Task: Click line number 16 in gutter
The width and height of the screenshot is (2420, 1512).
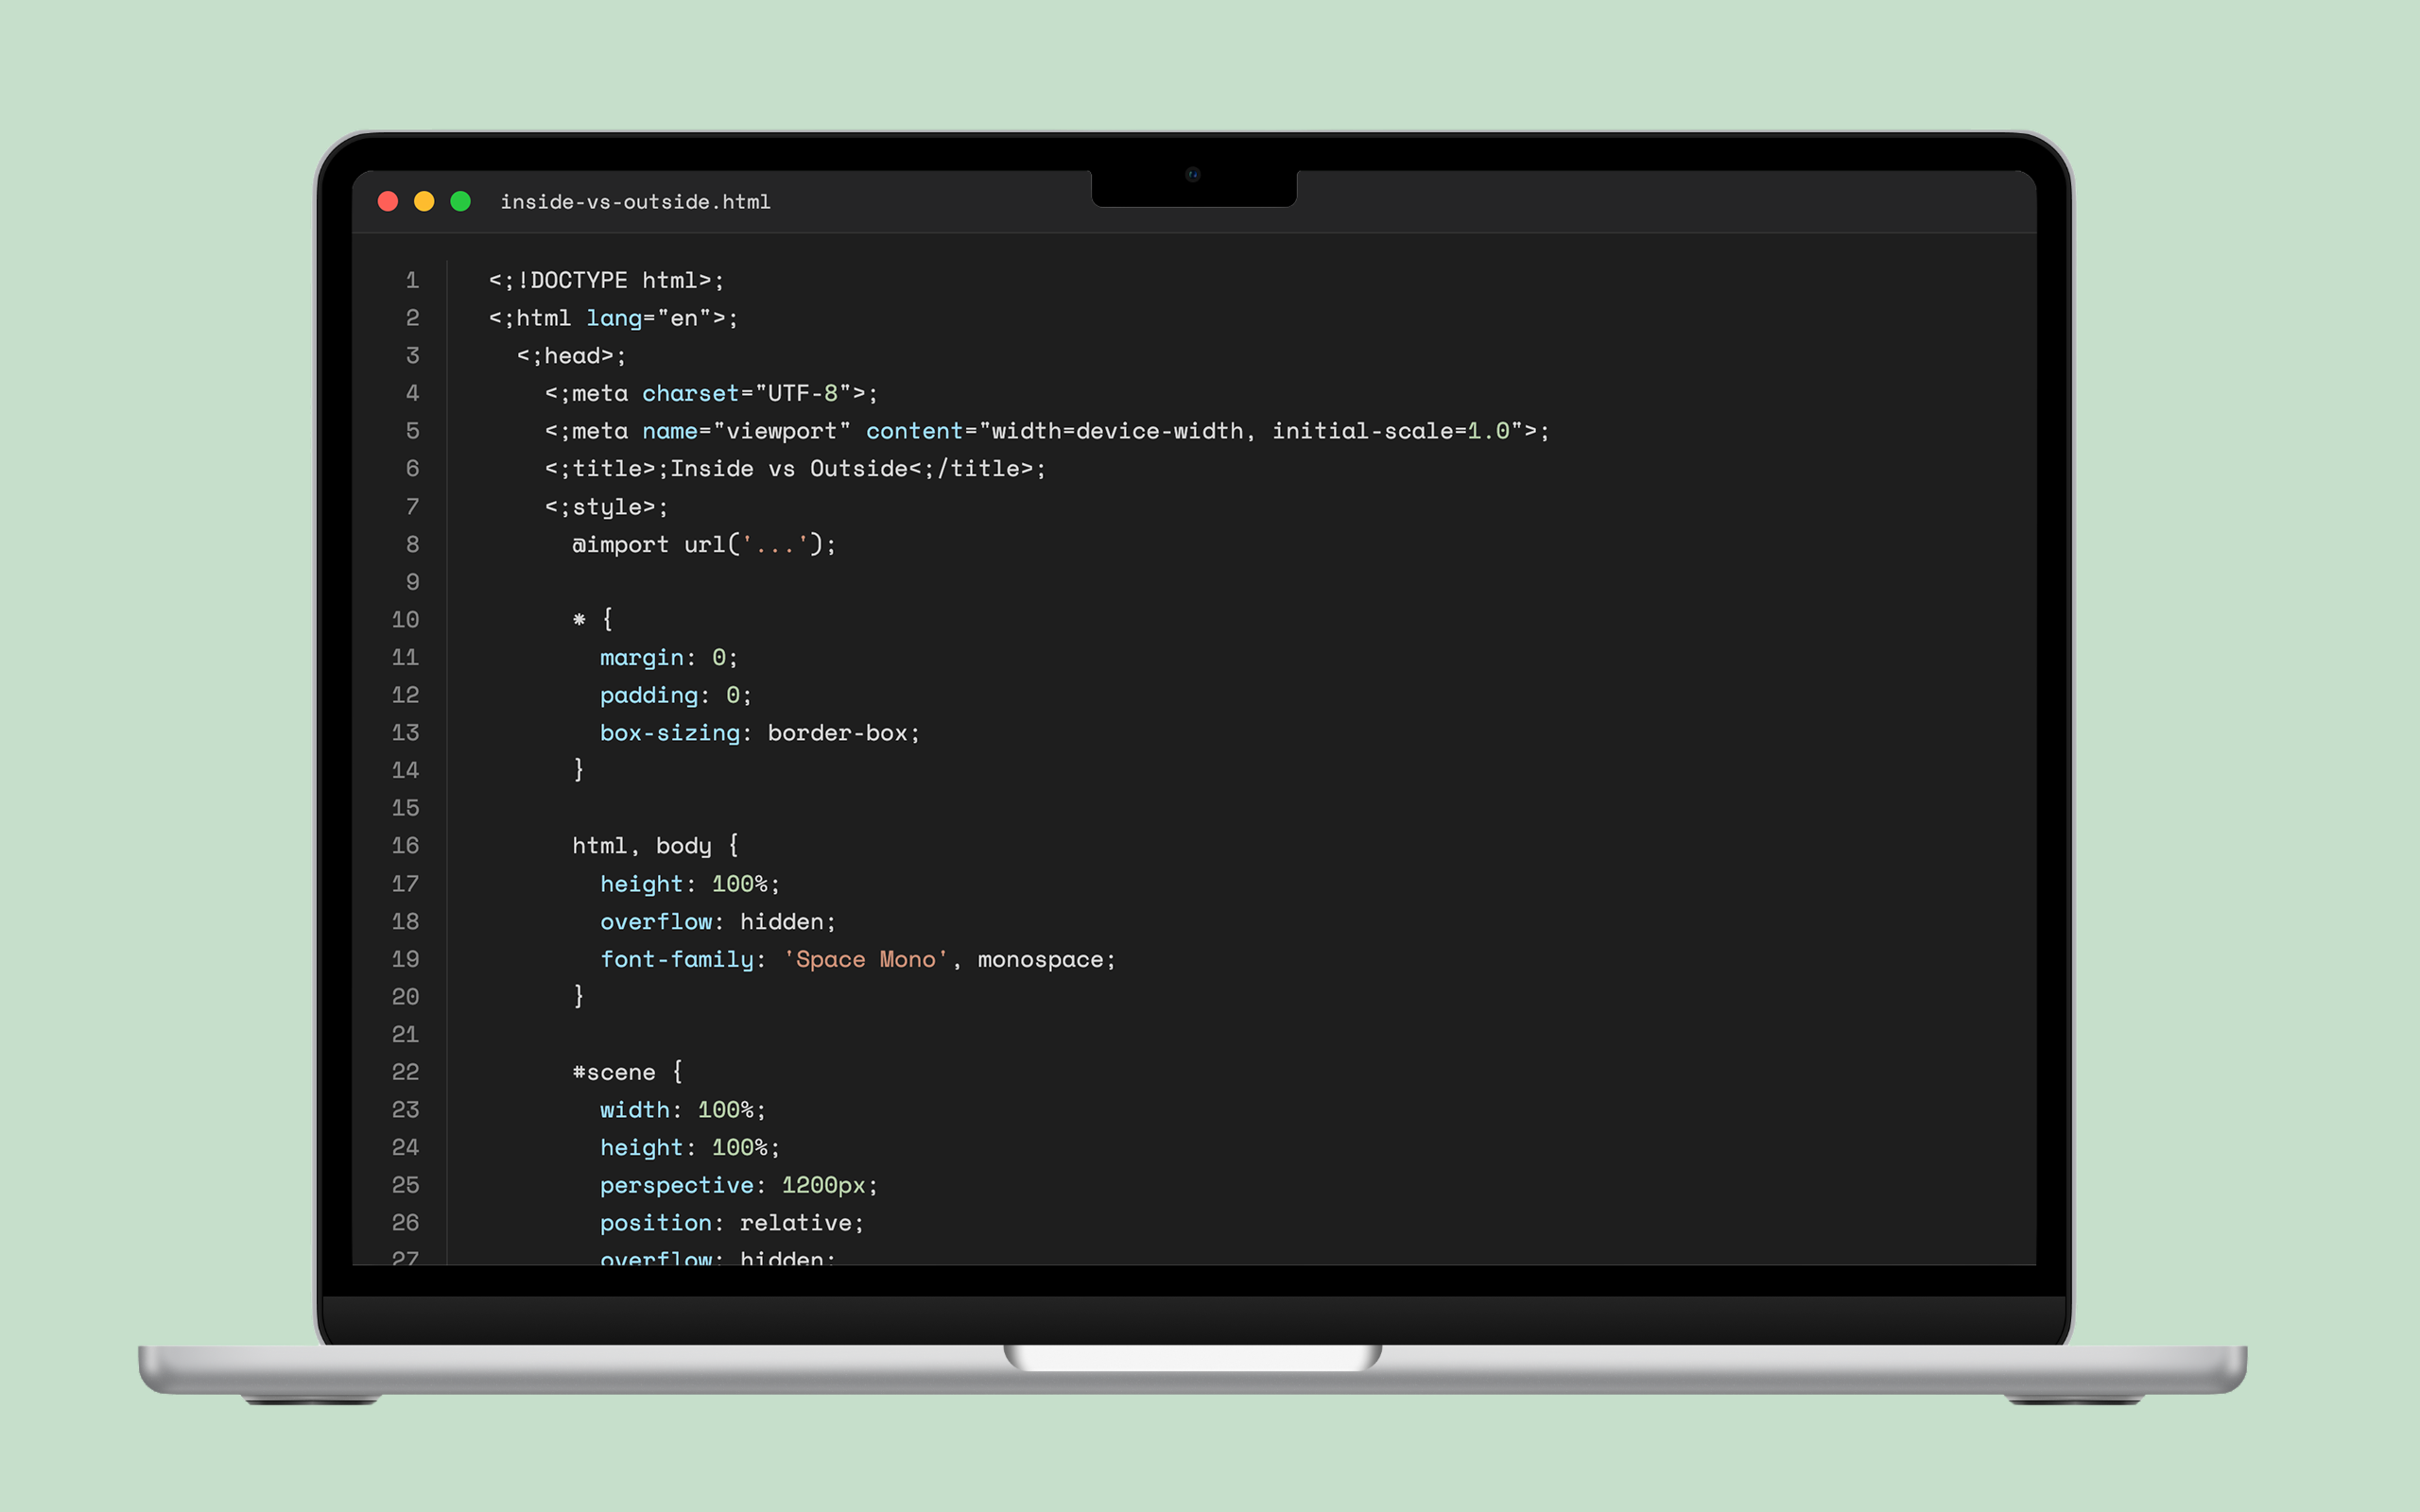Action: [405, 846]
